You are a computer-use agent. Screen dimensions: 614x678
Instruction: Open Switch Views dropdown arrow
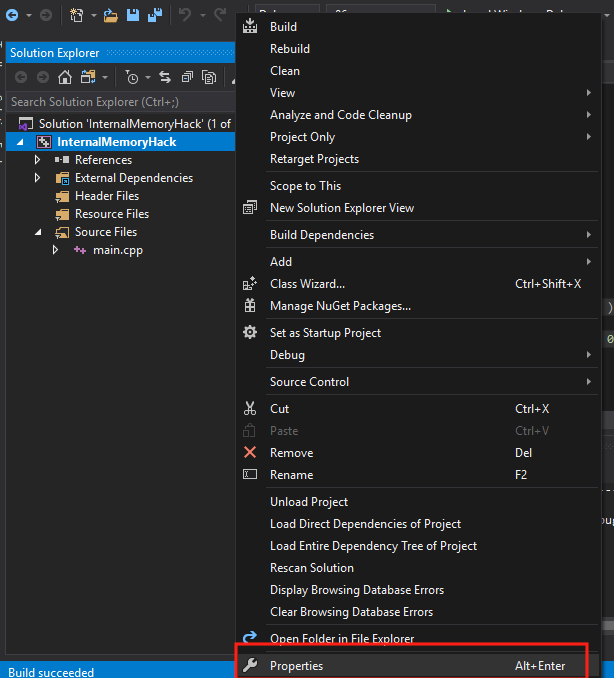point(105,78)
